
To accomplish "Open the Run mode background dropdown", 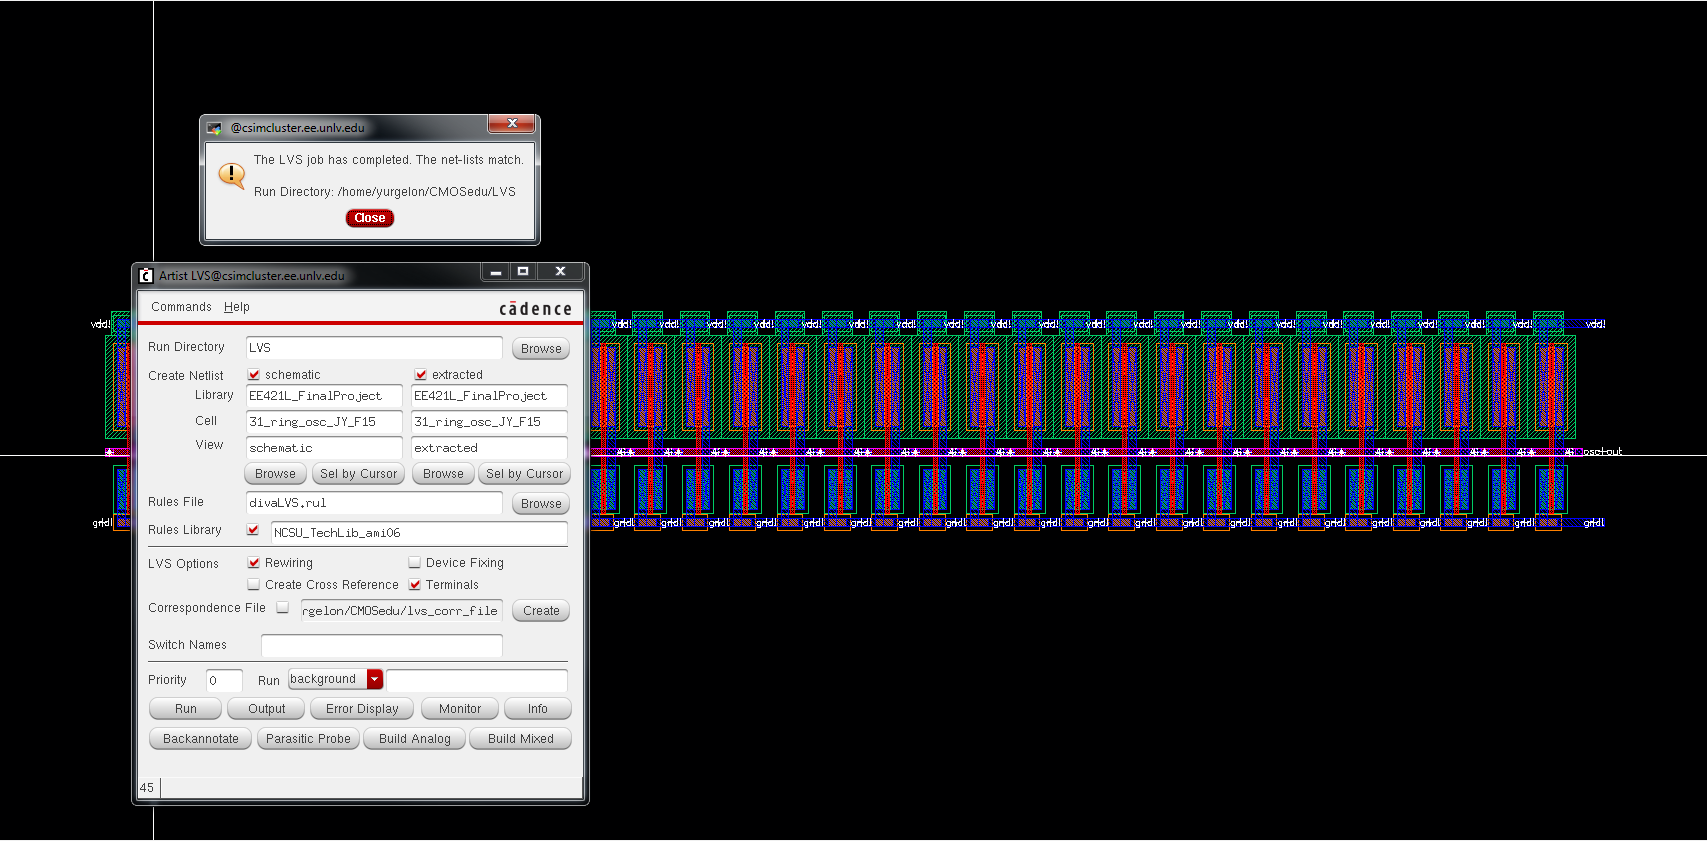I will tap(375, 680).
